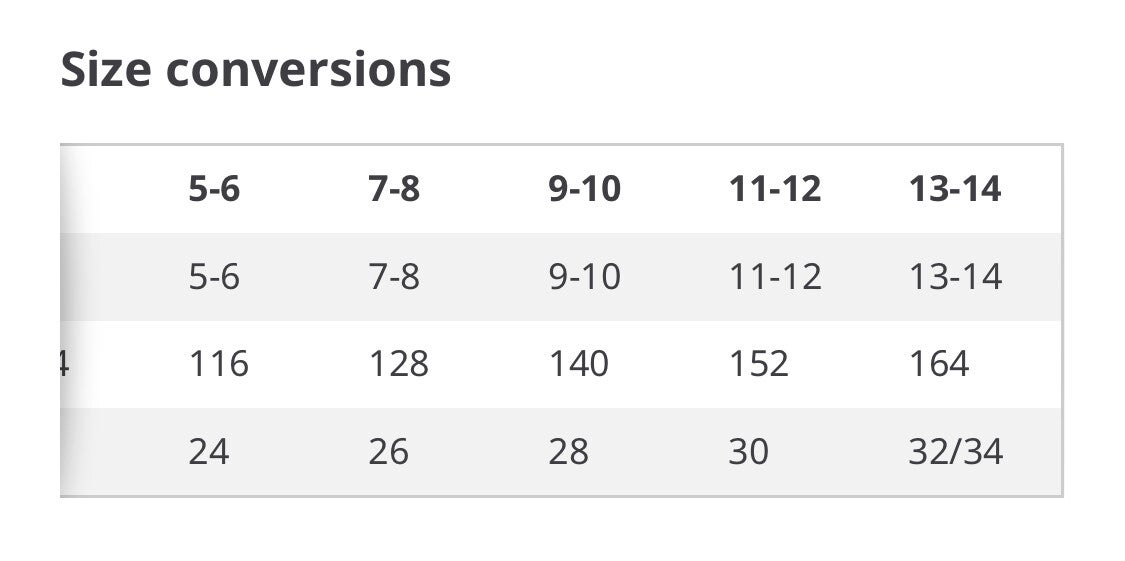Click the "Size conversions" heading
Viewport: 1125px width, 561px height.
pyautogui.click(x=256, y=70)
